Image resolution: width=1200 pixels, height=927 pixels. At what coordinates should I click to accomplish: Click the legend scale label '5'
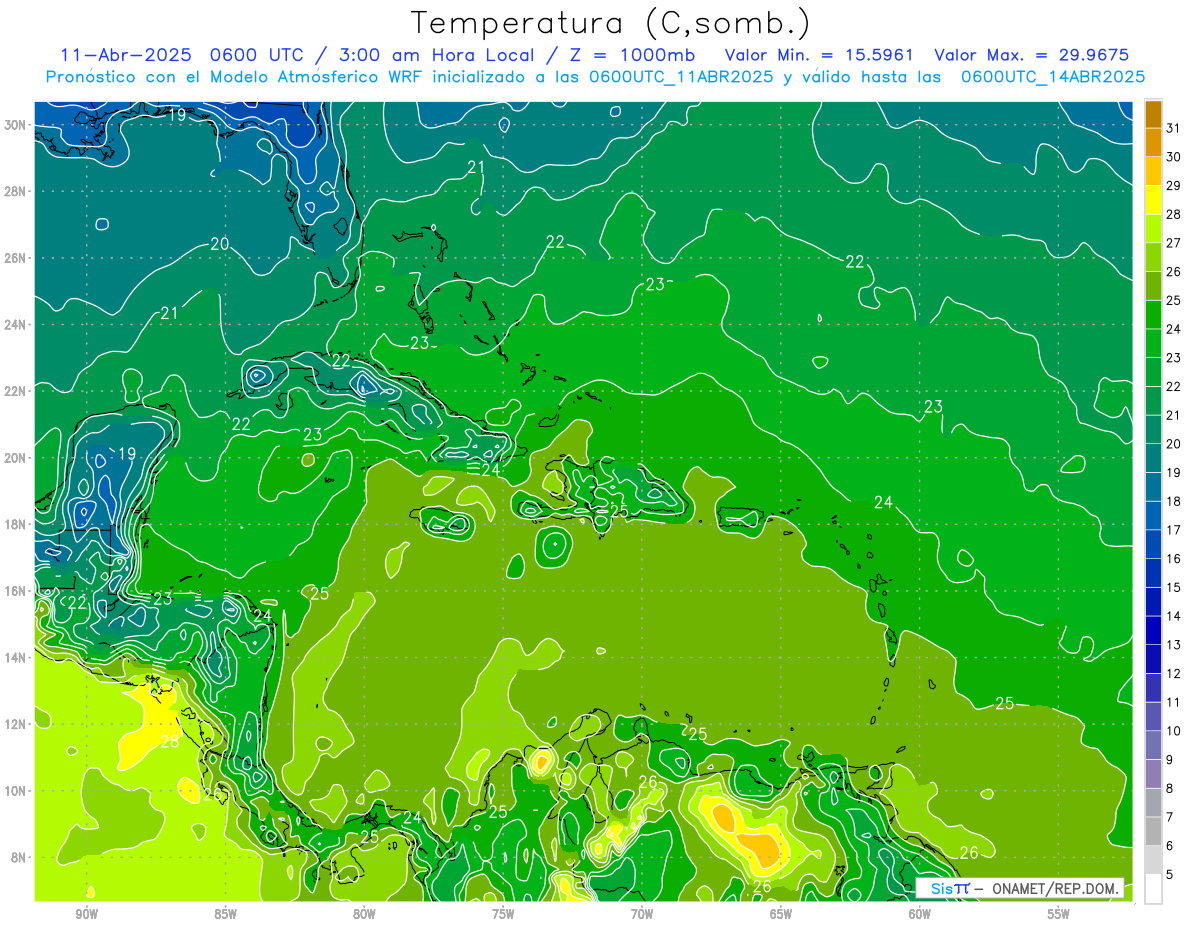(x=1169, y=875)
